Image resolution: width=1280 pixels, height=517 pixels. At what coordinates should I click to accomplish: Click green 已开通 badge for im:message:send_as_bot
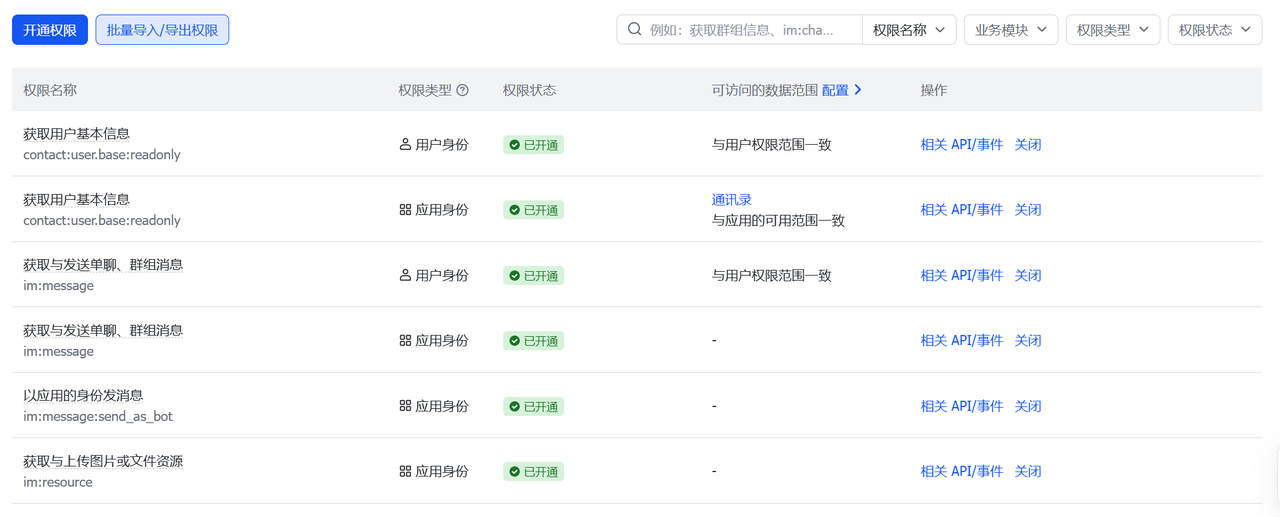(533, 406)
